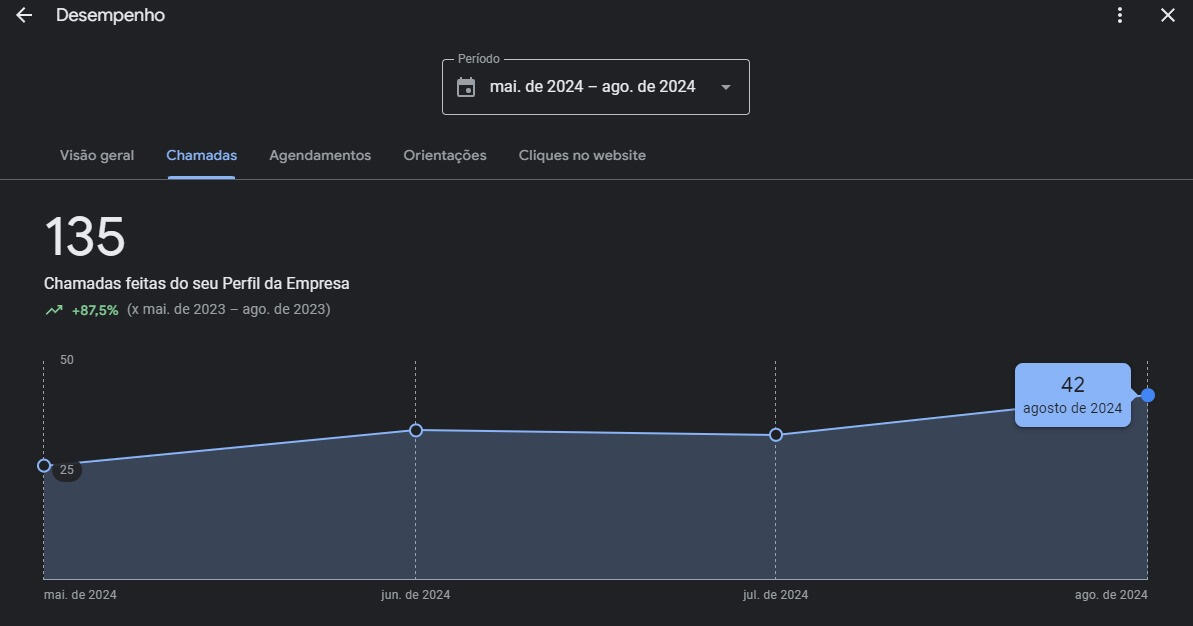The height and width of the screenshot is (626, 1193).
Task: Expand the Período dropdown arrow
Action: point(726,87)
